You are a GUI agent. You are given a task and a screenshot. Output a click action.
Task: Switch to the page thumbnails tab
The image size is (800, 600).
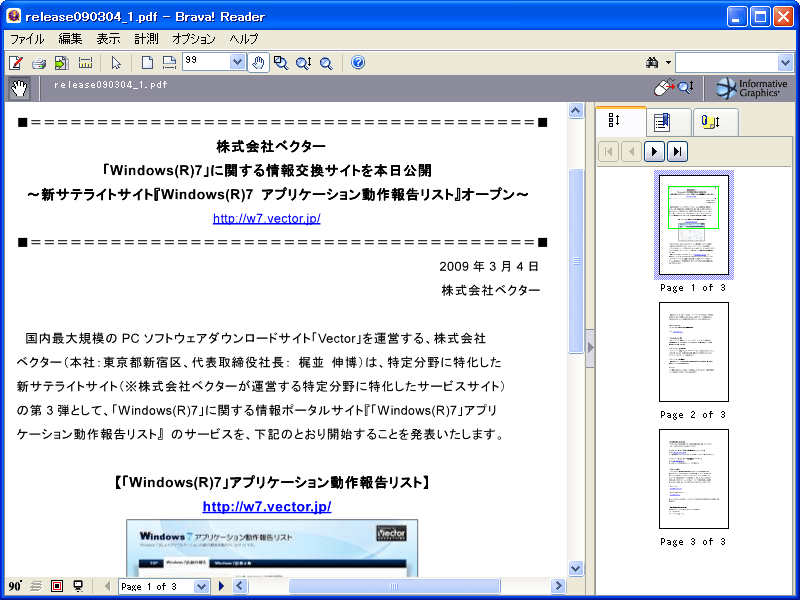[x=620, y=121]
